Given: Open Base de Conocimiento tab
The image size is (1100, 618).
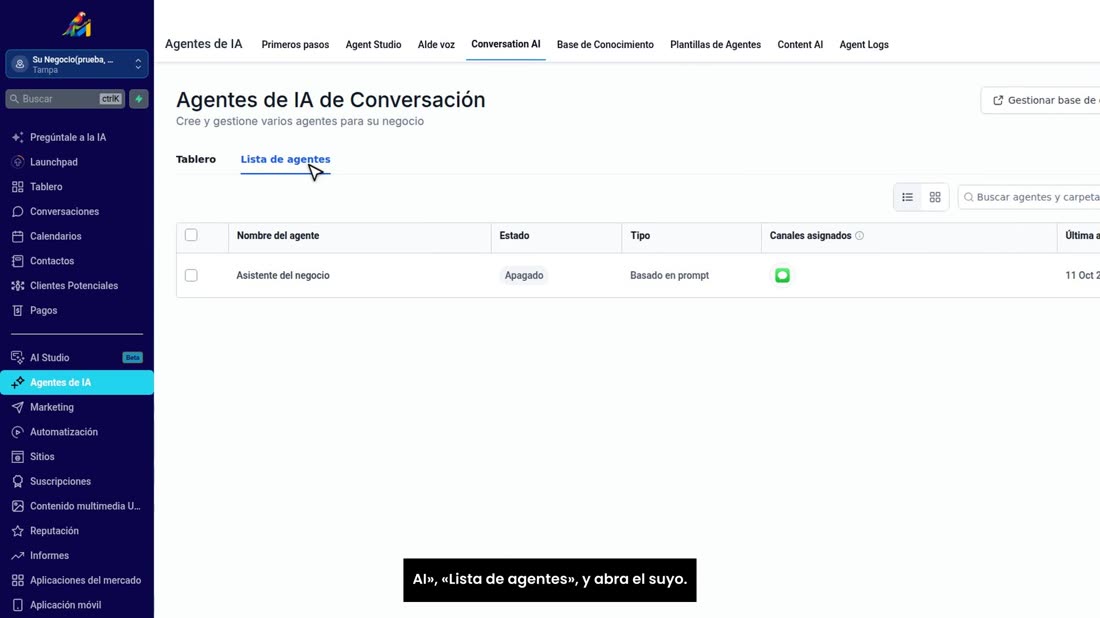Looking at the screenshot, I should (x=605, y=44).
